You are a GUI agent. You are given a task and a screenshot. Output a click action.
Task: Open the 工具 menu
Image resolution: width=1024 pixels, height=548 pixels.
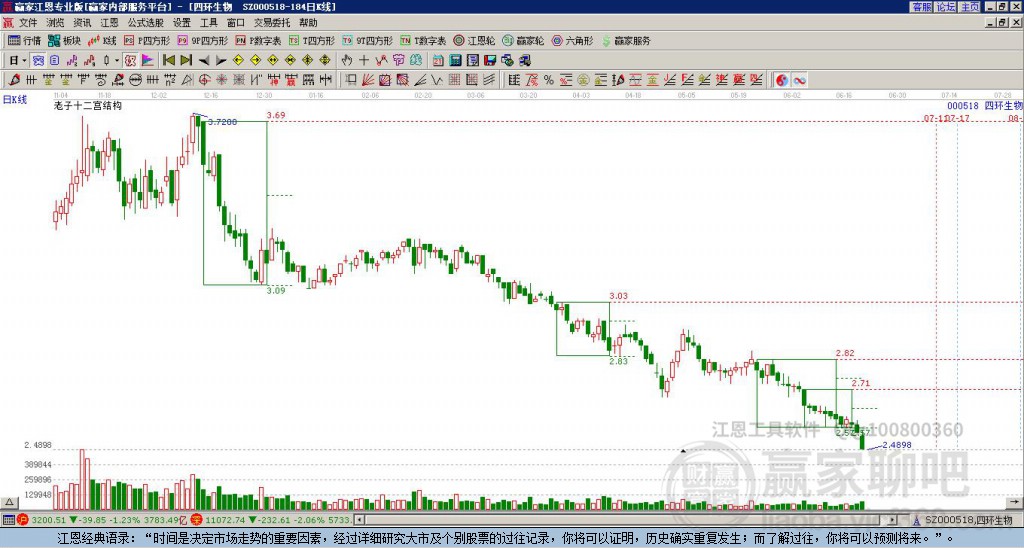[209, 23]
